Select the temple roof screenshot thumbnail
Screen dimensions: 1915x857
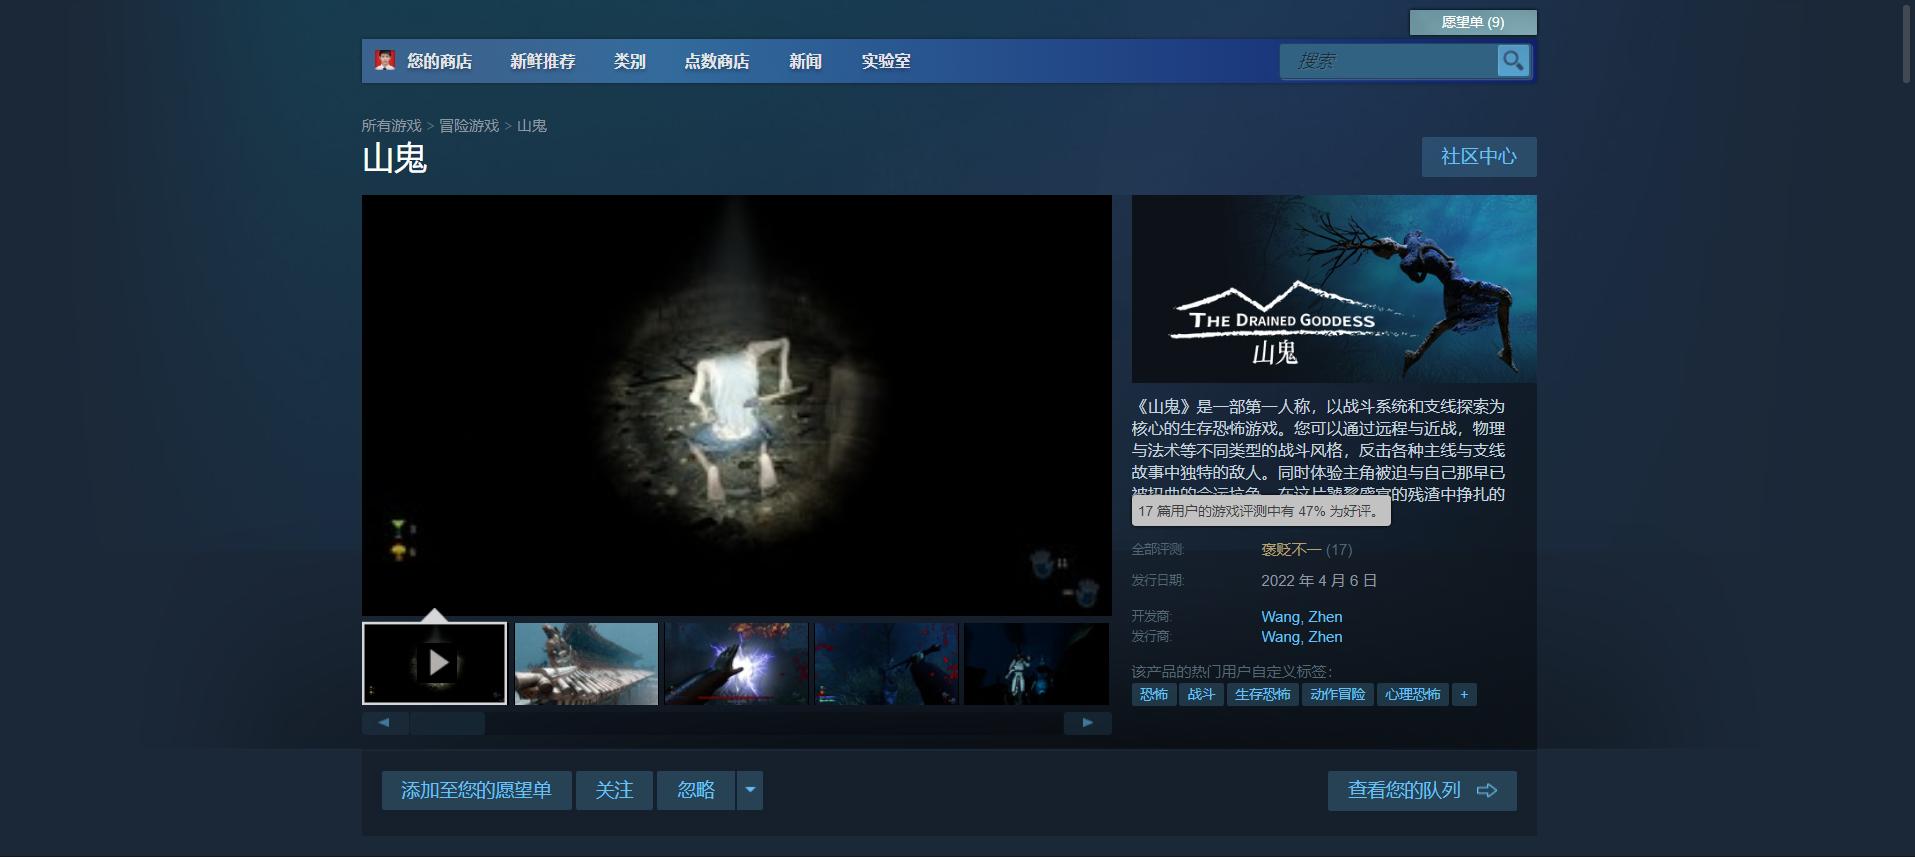click(x=586, y=664)
